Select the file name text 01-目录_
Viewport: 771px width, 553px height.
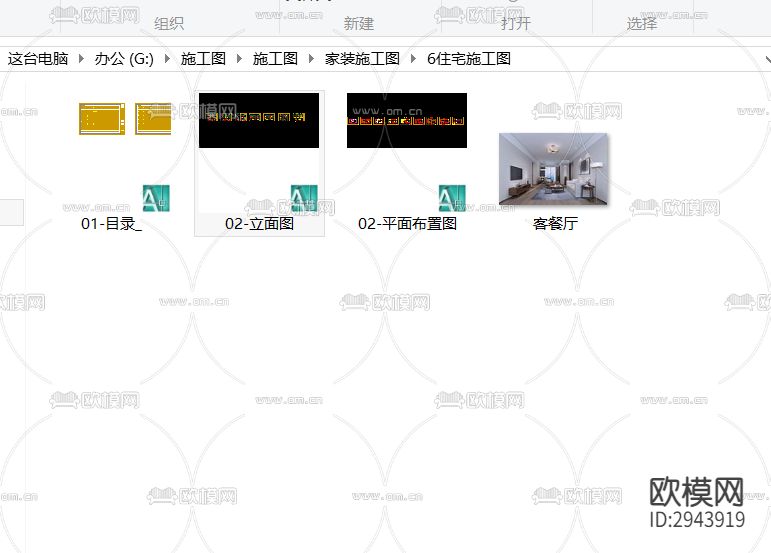coord(112,224)
